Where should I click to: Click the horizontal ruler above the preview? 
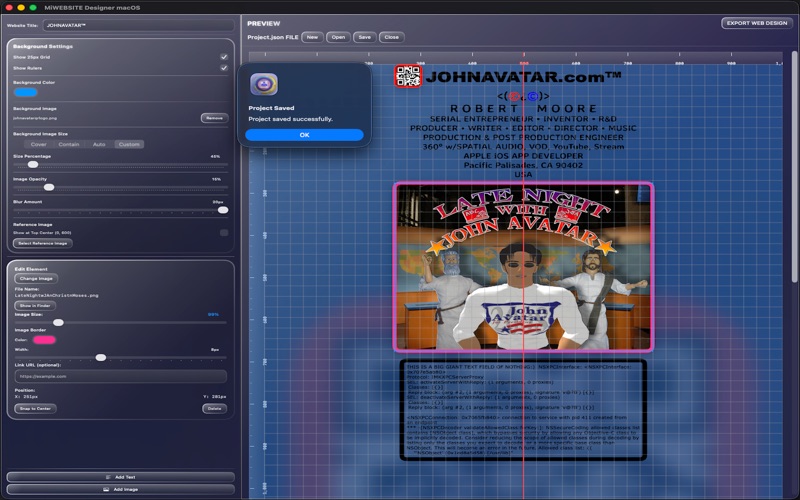515,57
